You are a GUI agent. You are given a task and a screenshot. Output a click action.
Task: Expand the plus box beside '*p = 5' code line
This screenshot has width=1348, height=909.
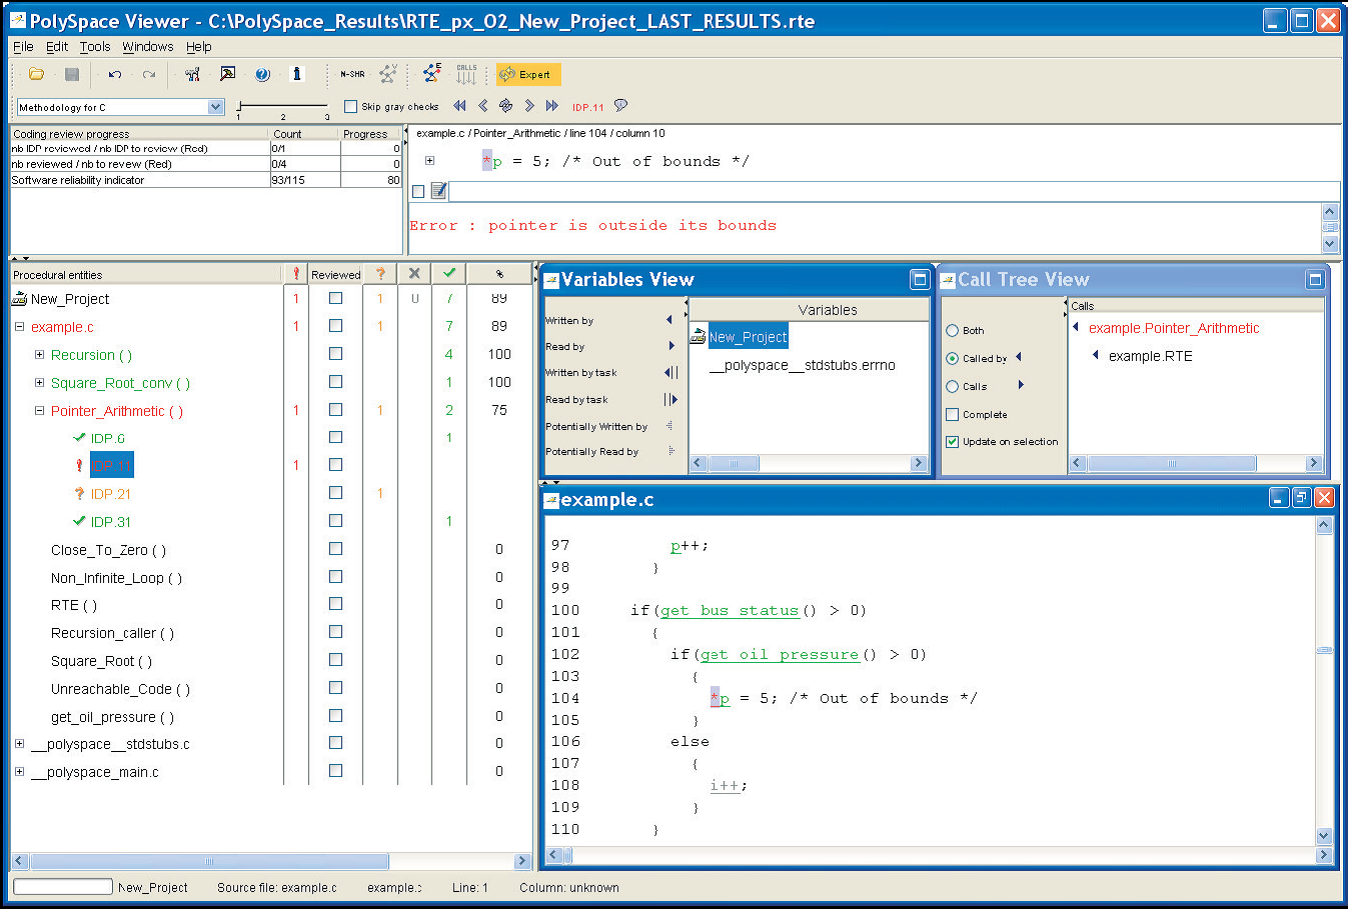click(430, 161)
